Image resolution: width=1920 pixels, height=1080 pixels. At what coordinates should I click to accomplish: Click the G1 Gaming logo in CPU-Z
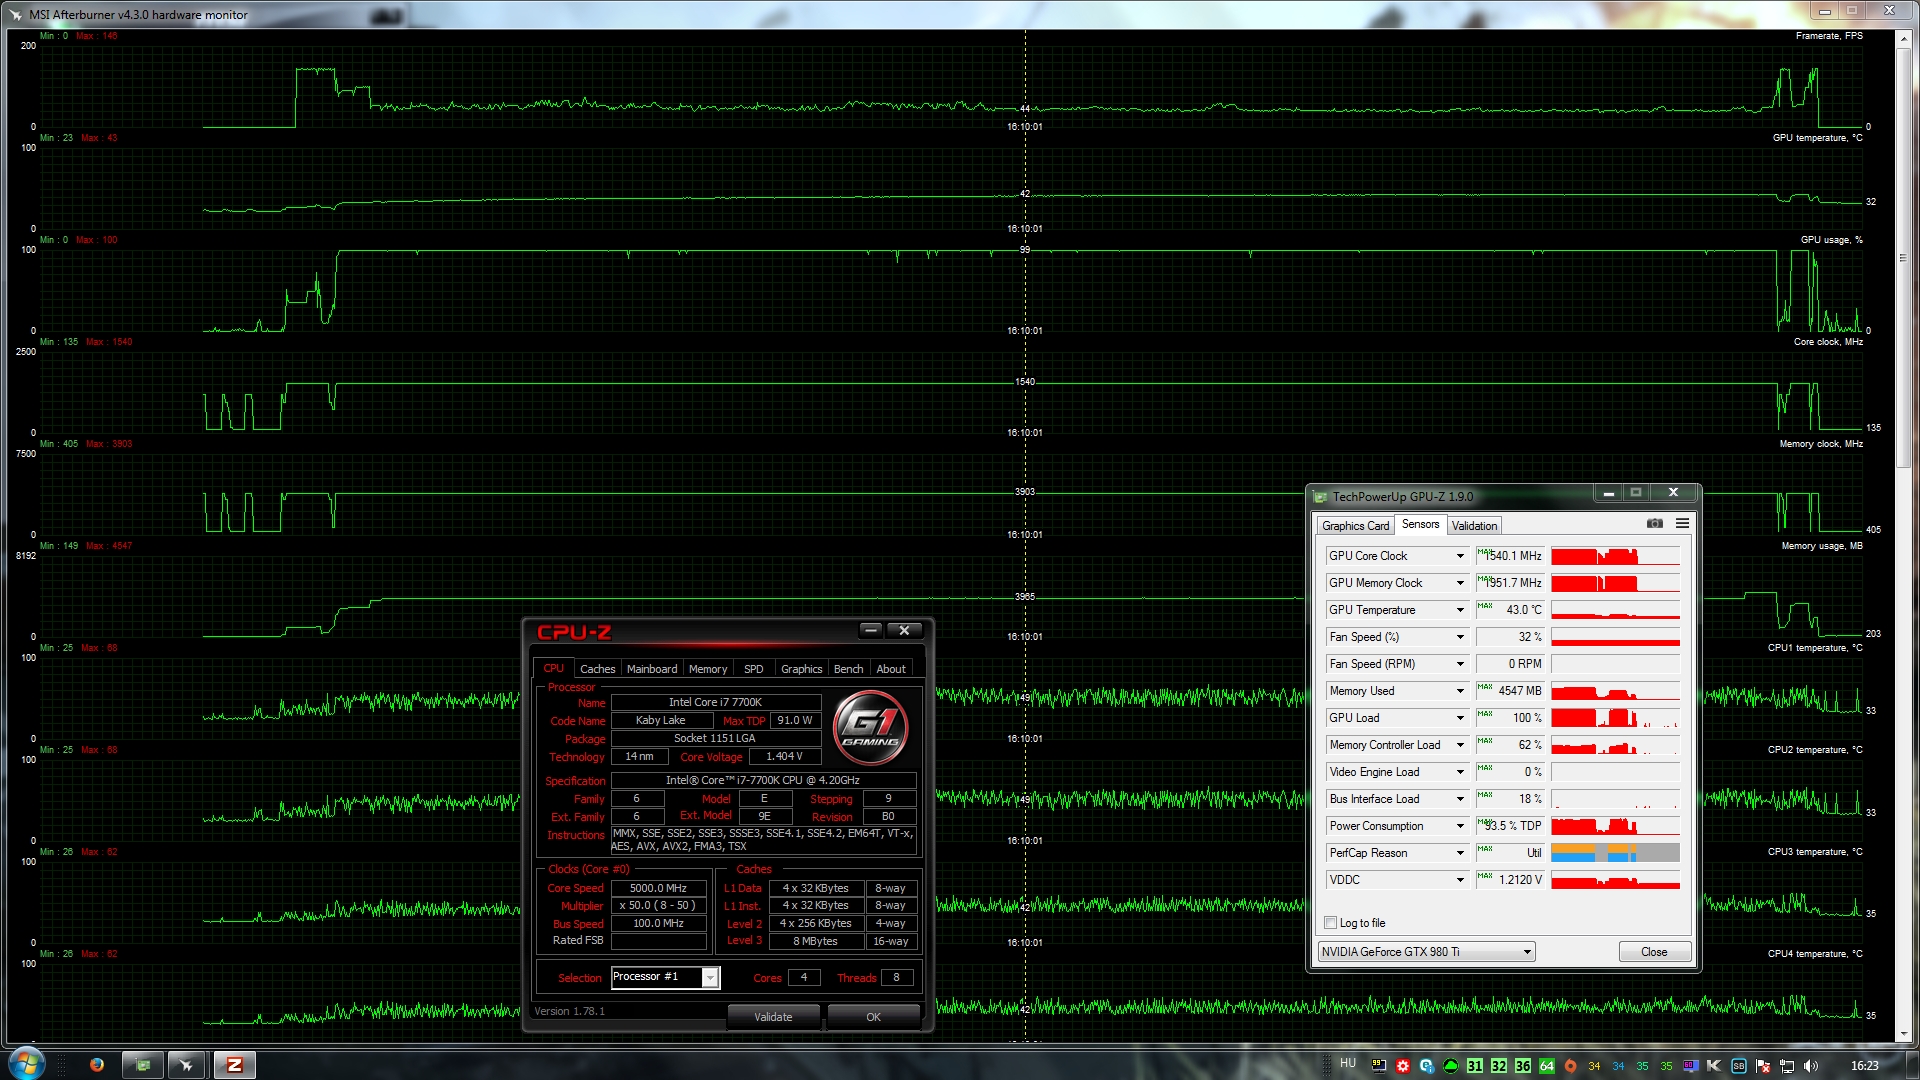tap(870, 727)
